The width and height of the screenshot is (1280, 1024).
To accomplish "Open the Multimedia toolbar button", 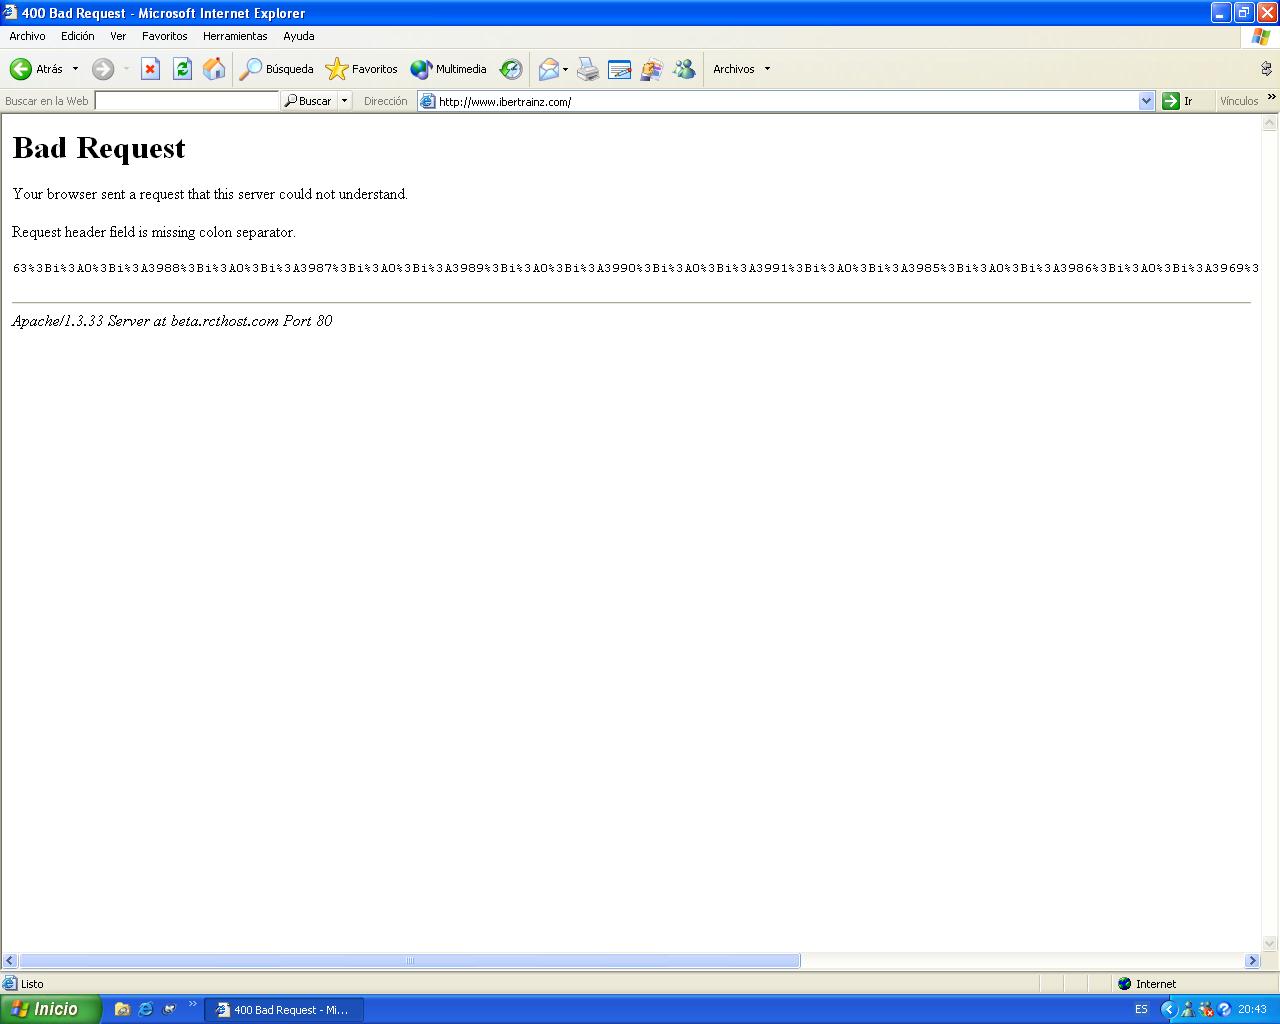I will [448, 69].
